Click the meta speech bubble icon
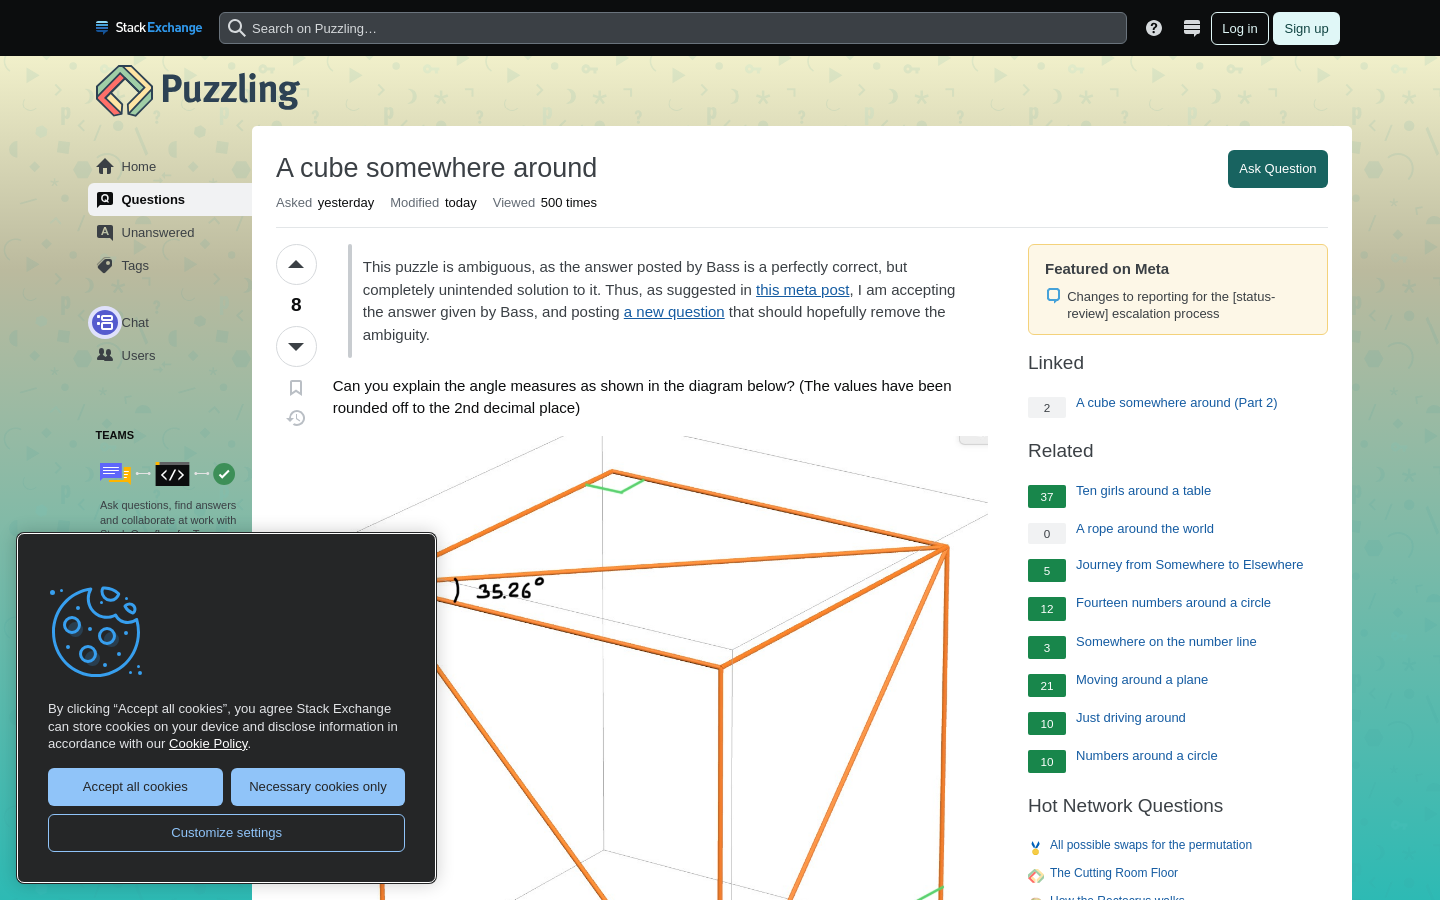The width and height of the screenshot is (1440, 900). [1053, 296]
